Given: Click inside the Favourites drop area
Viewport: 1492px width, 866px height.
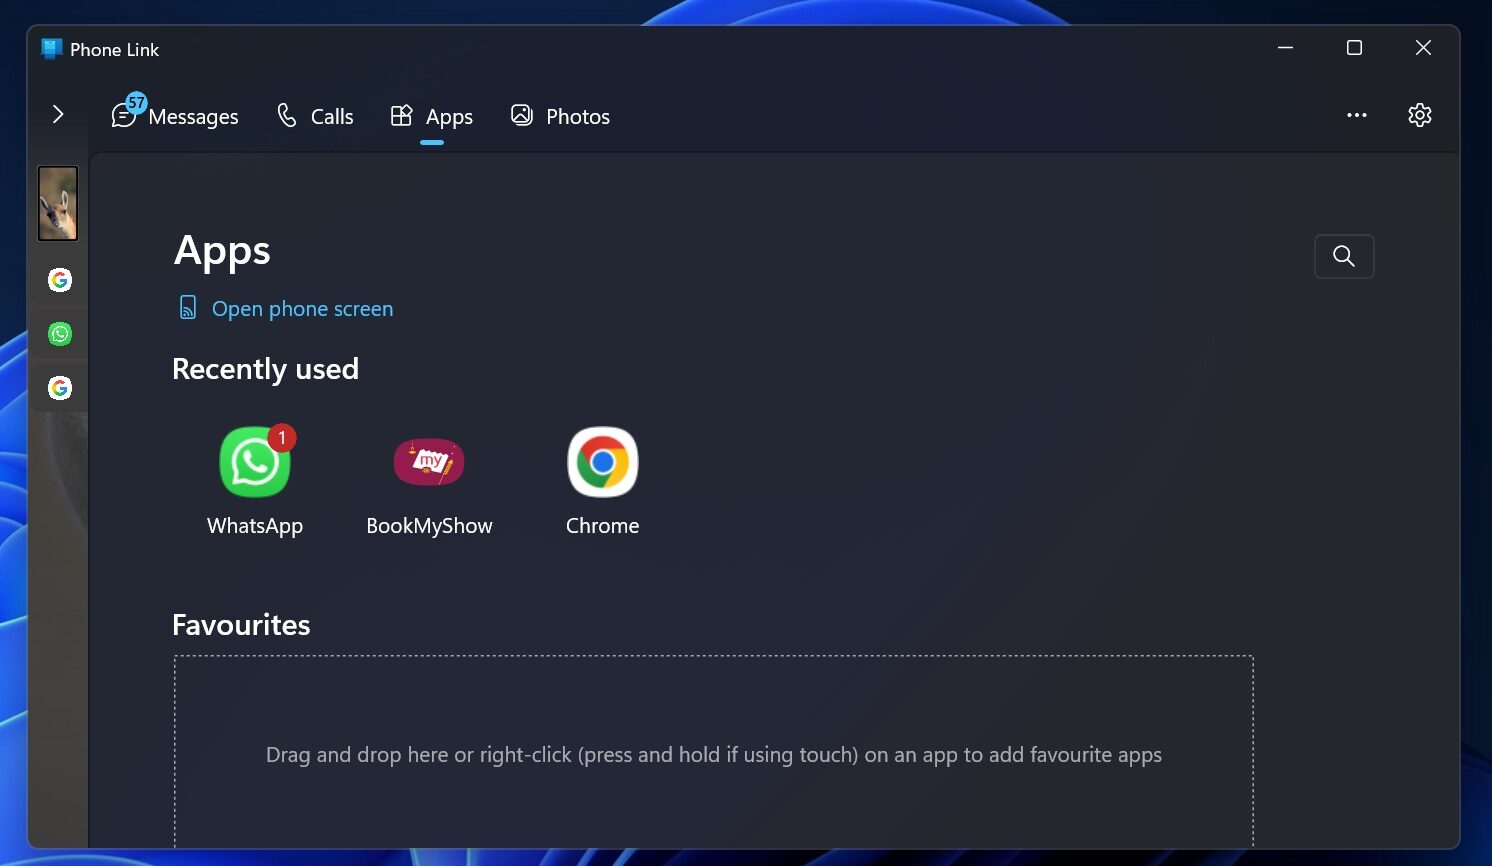Looking at the screenshot, I should click(713, 754).
